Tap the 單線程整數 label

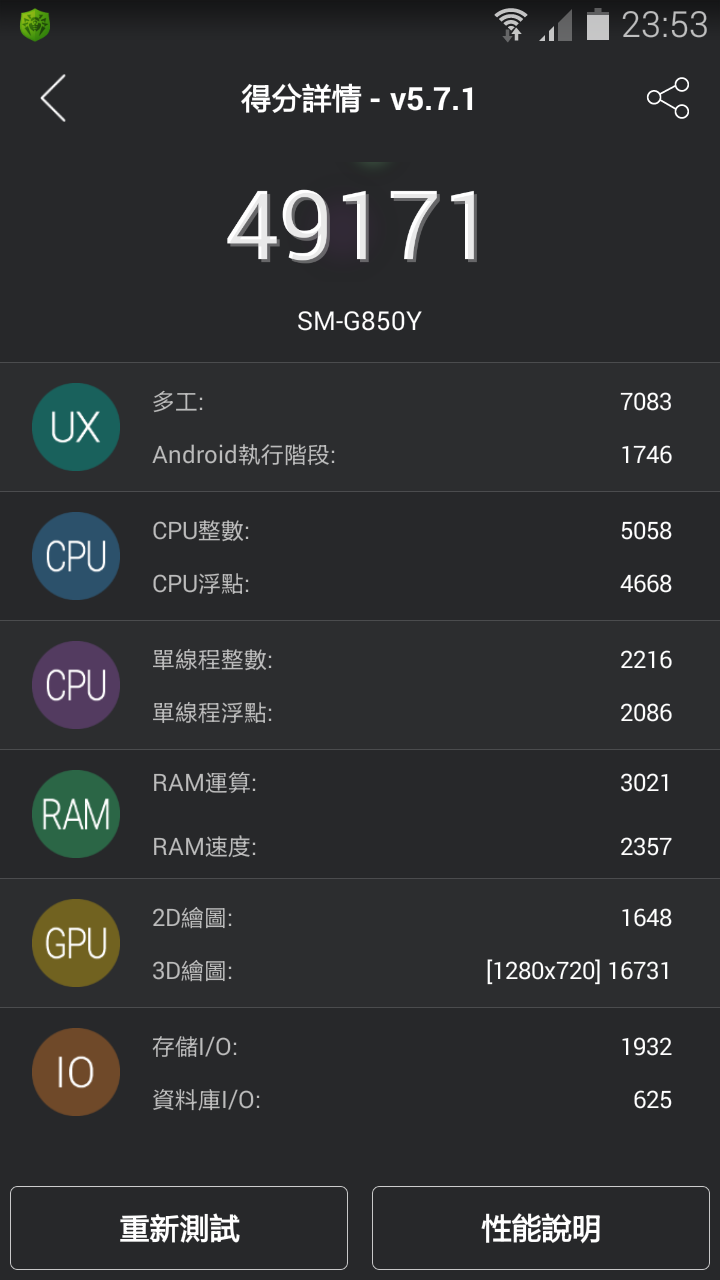click(x=212, y=660)
